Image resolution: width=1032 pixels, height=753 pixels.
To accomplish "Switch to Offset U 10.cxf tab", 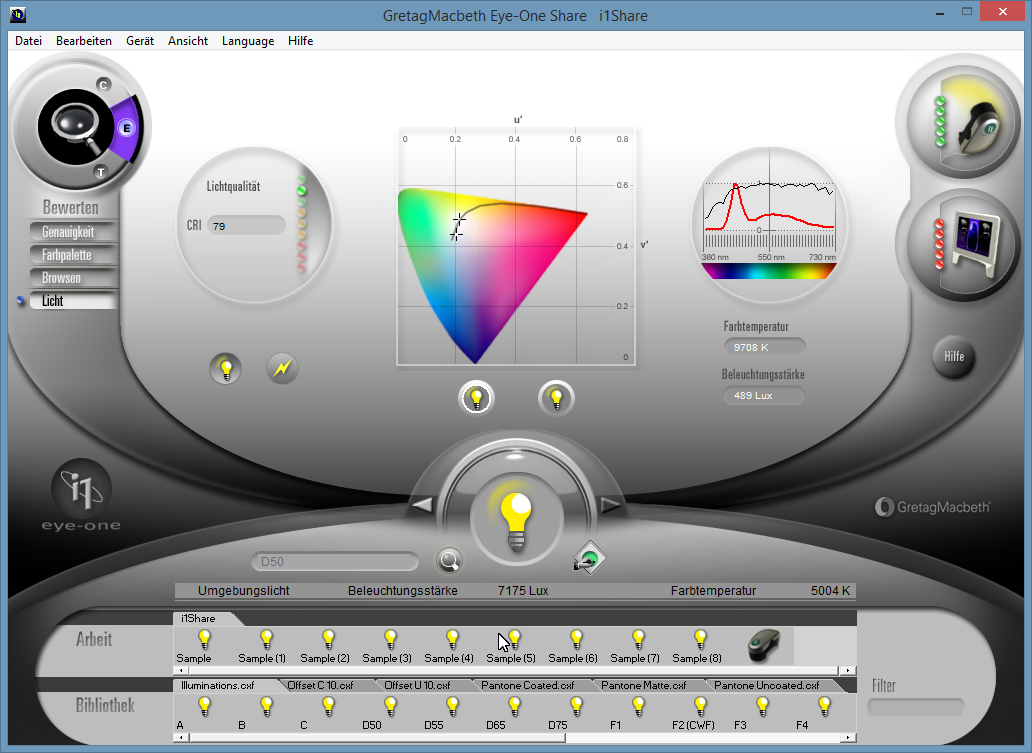I will [421, 685].
